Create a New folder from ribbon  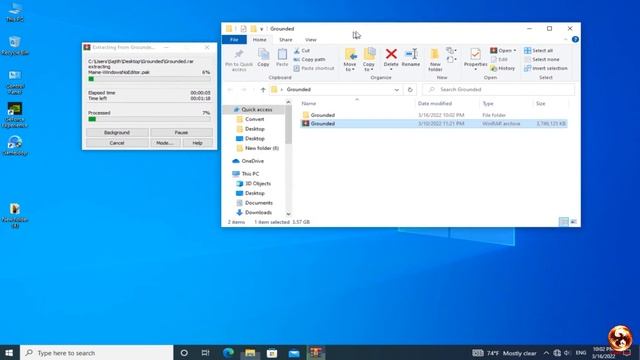(435, 60)
